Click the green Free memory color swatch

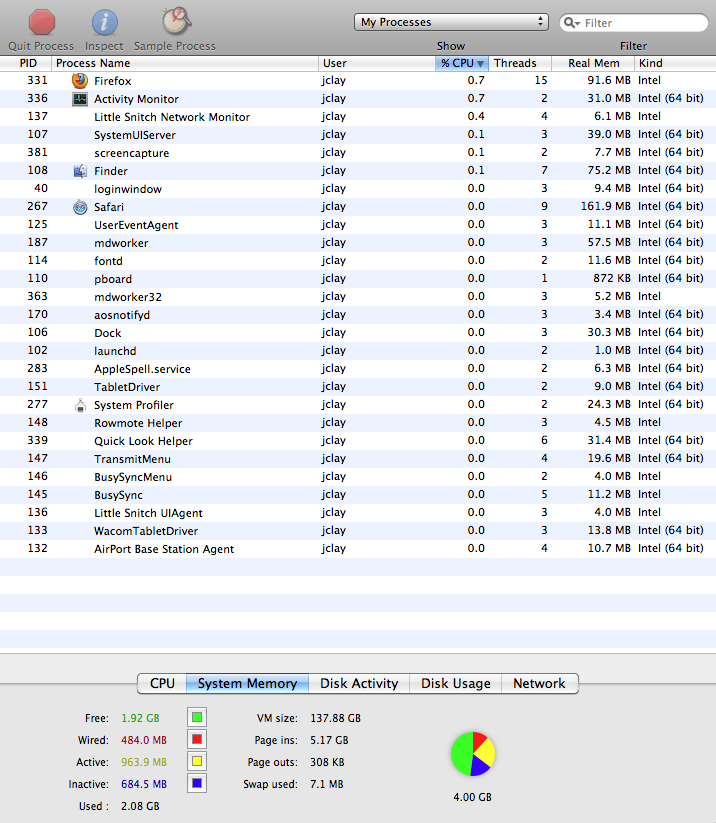point(197,717)
